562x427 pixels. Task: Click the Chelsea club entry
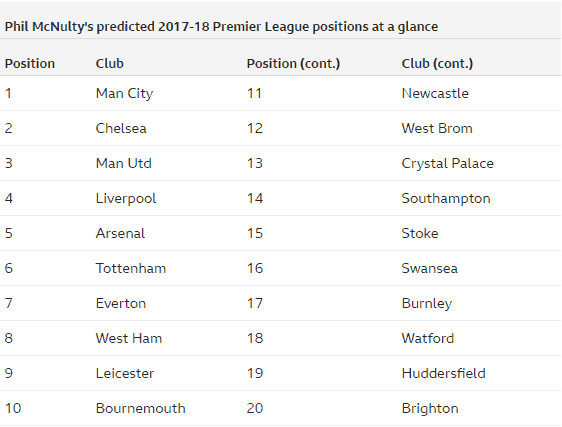[x=121, y=128]
